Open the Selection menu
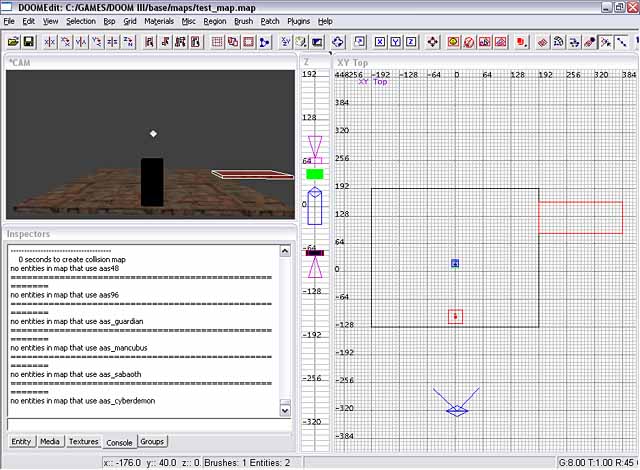 tap(81, 21)
